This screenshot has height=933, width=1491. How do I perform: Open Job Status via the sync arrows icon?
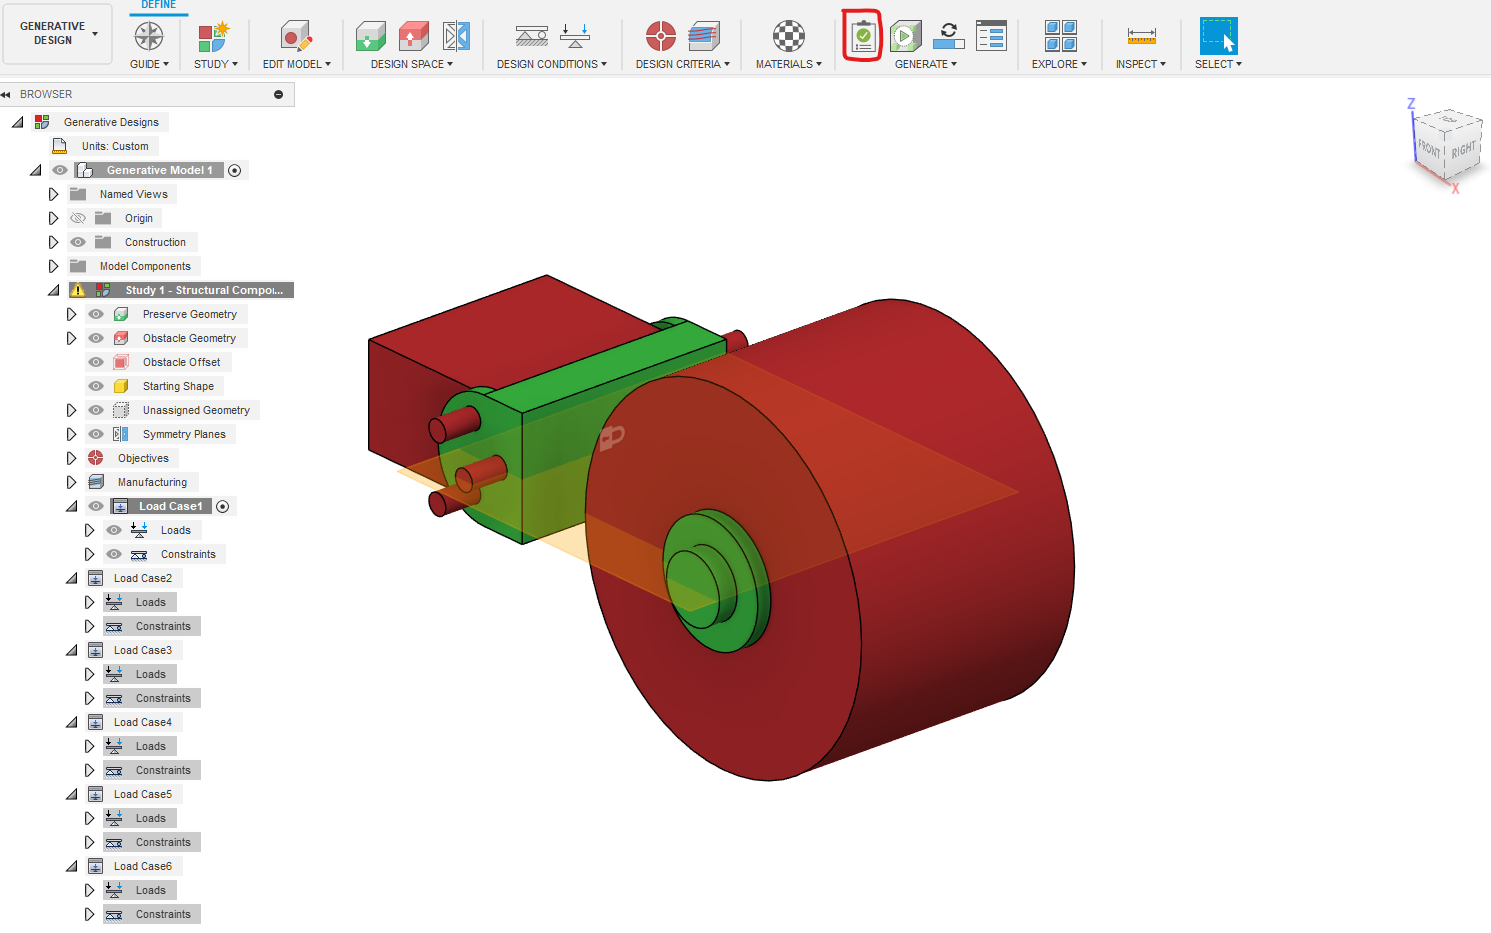948,36
